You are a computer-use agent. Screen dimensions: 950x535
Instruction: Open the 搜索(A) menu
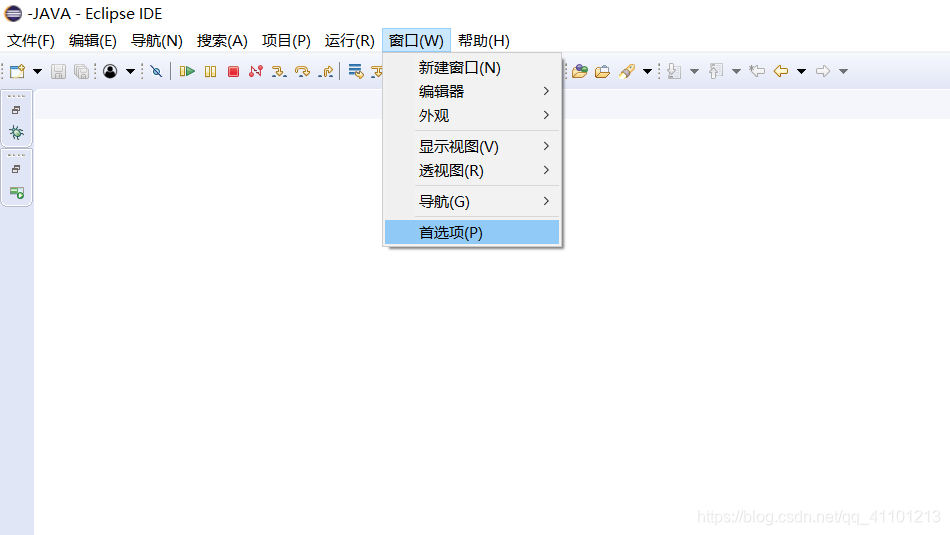point(222,41)
